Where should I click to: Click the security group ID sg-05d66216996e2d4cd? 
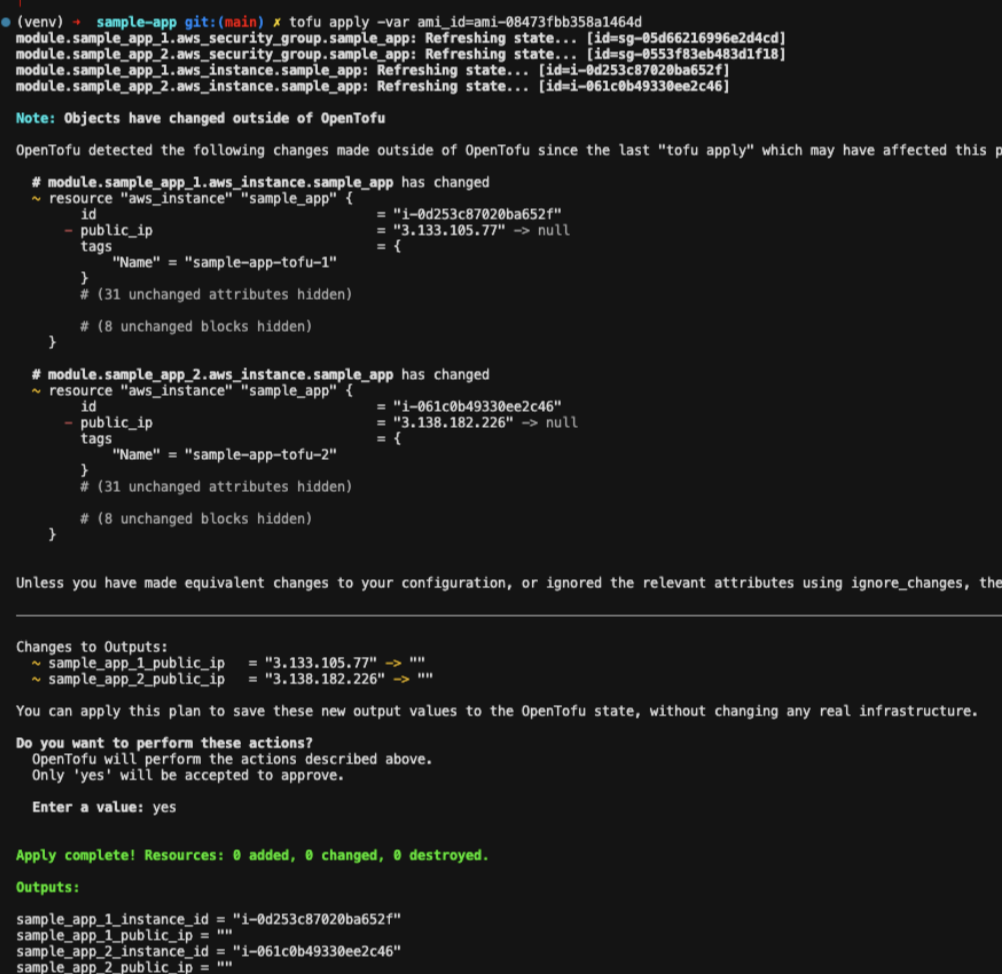coord(689,38)
